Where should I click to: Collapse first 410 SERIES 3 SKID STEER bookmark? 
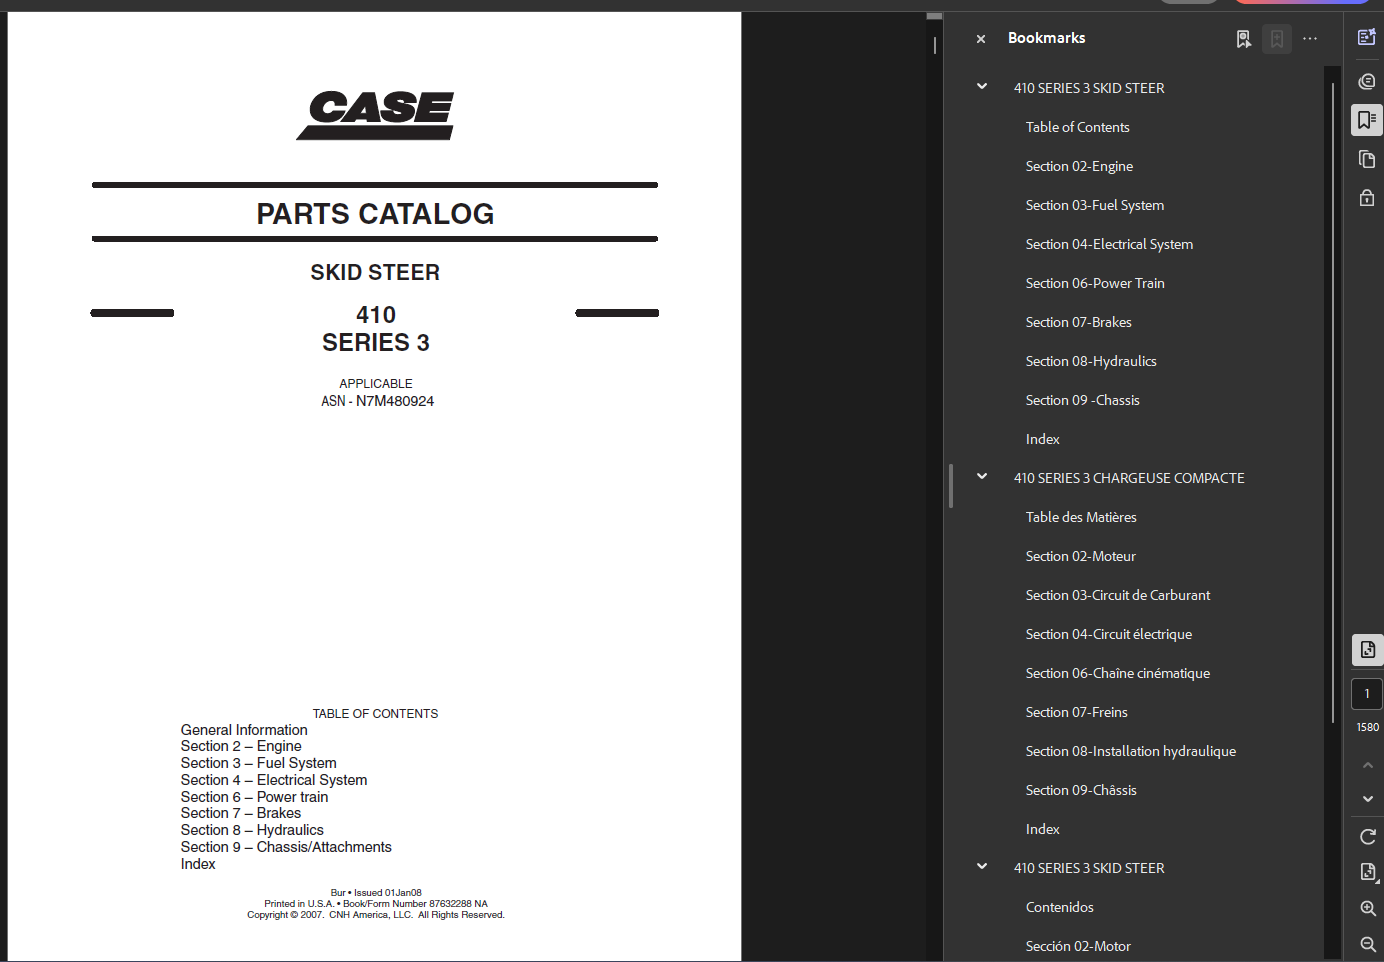tap(982, 87)
